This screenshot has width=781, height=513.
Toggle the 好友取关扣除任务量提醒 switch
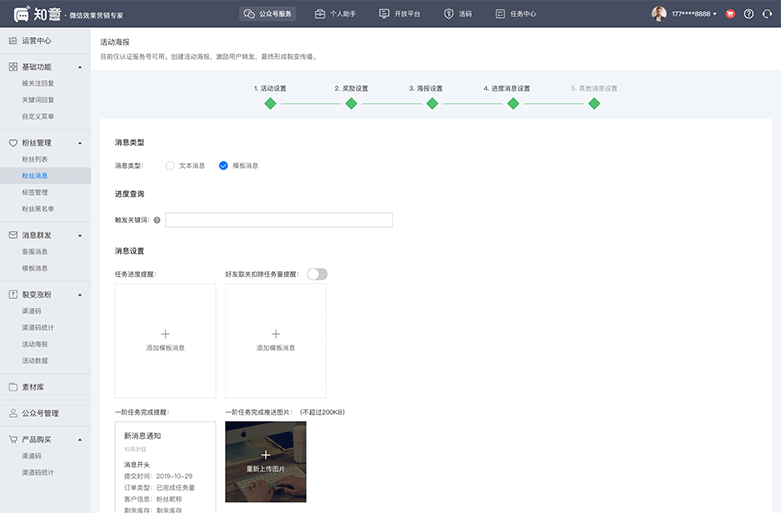317,274
